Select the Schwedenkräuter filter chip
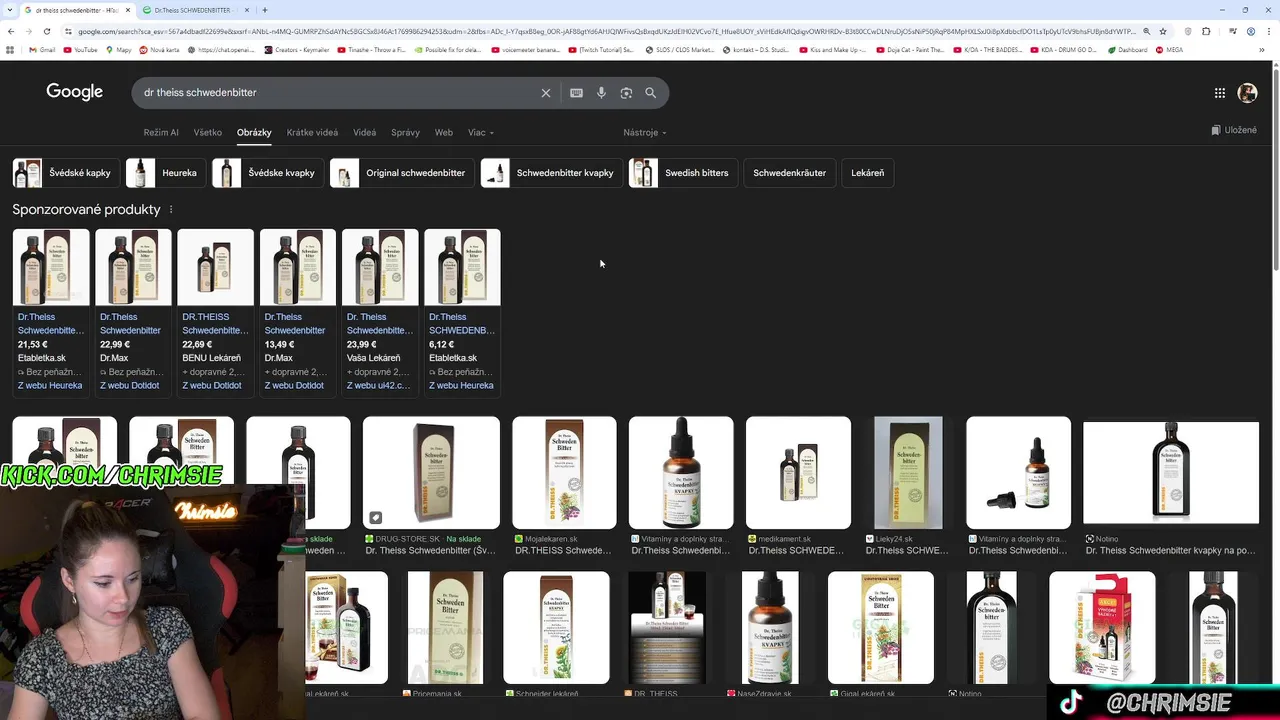Viewport: 1280px width, 720px height. point(790,173)
